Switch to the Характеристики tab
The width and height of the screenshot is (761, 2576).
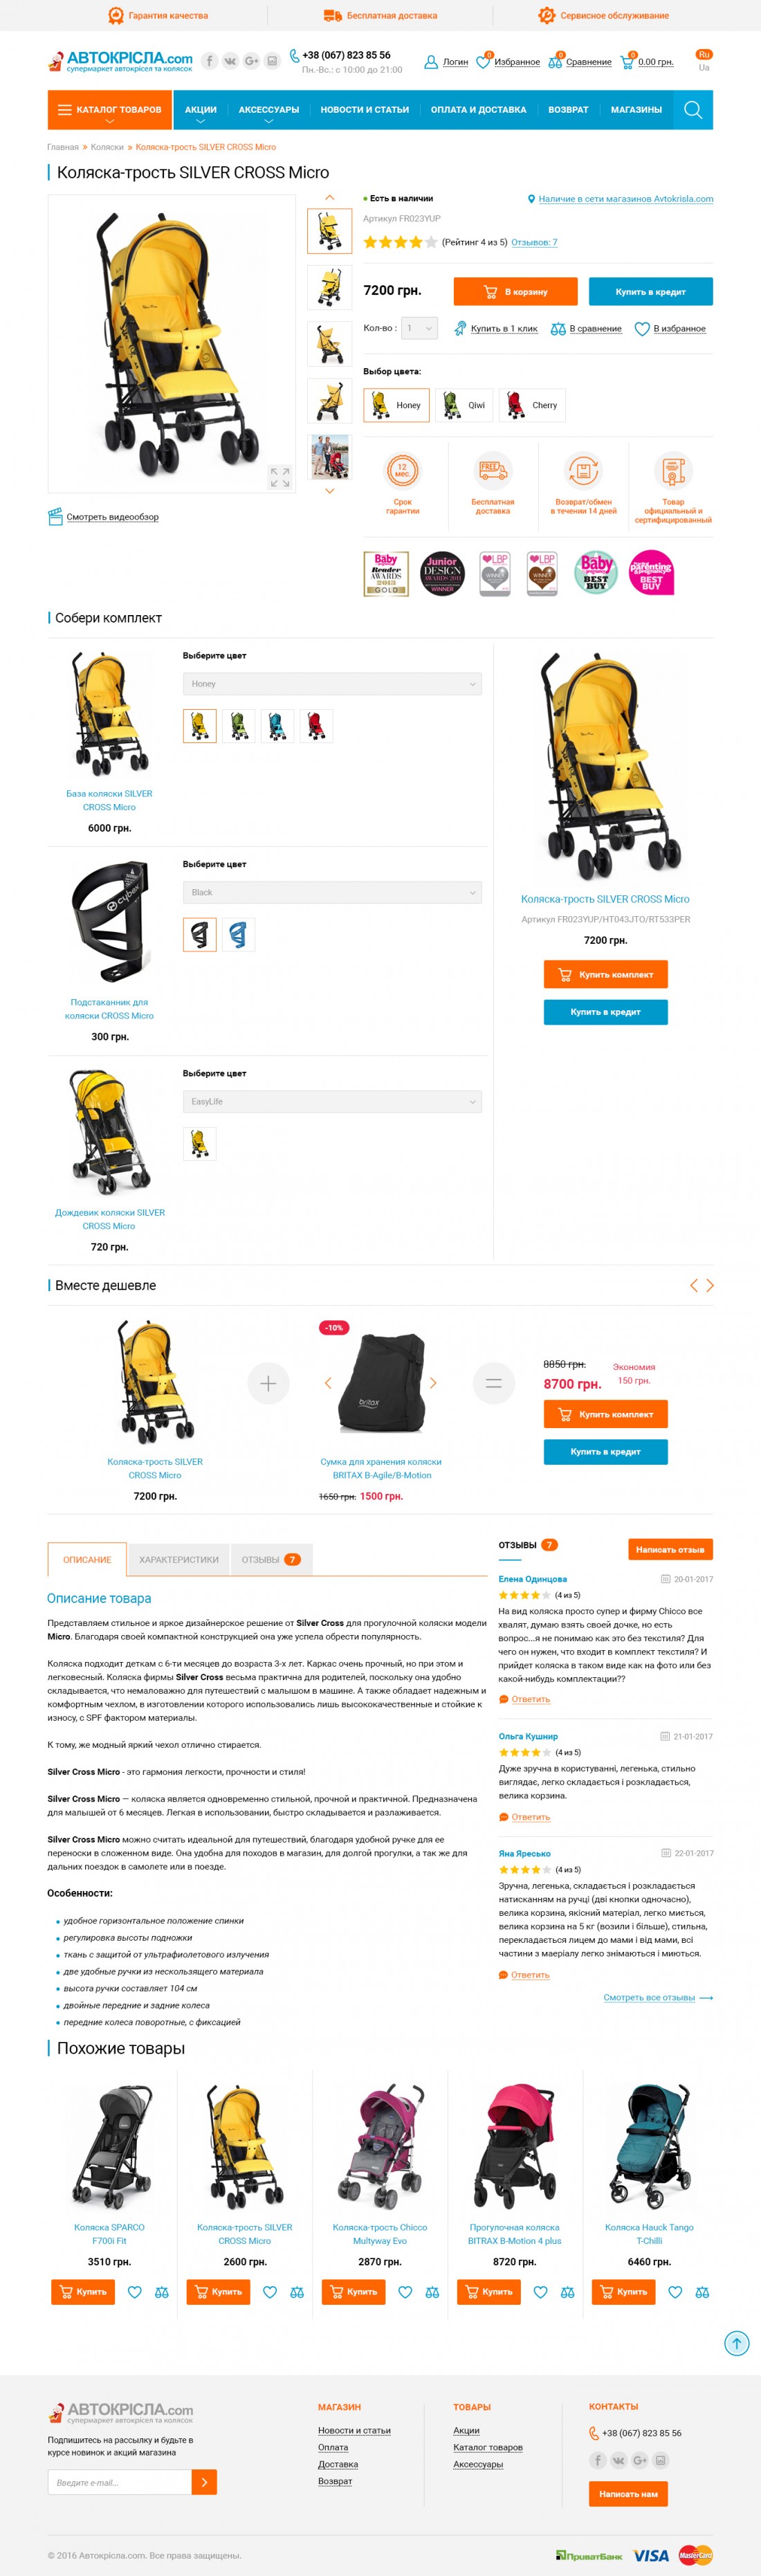(179, 1560)
